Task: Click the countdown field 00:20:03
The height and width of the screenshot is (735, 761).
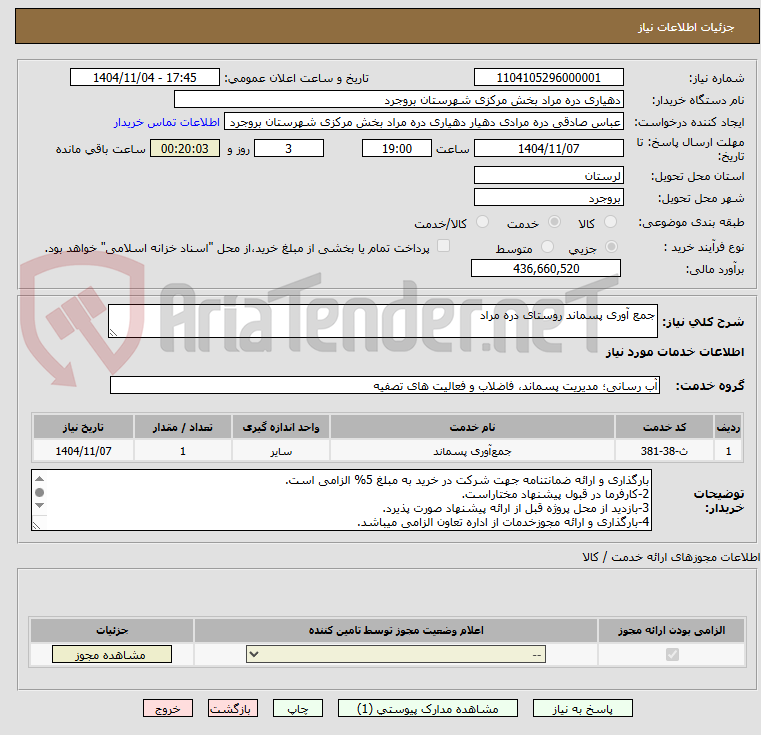Action: pyautogui.click(x=184, y=148)
